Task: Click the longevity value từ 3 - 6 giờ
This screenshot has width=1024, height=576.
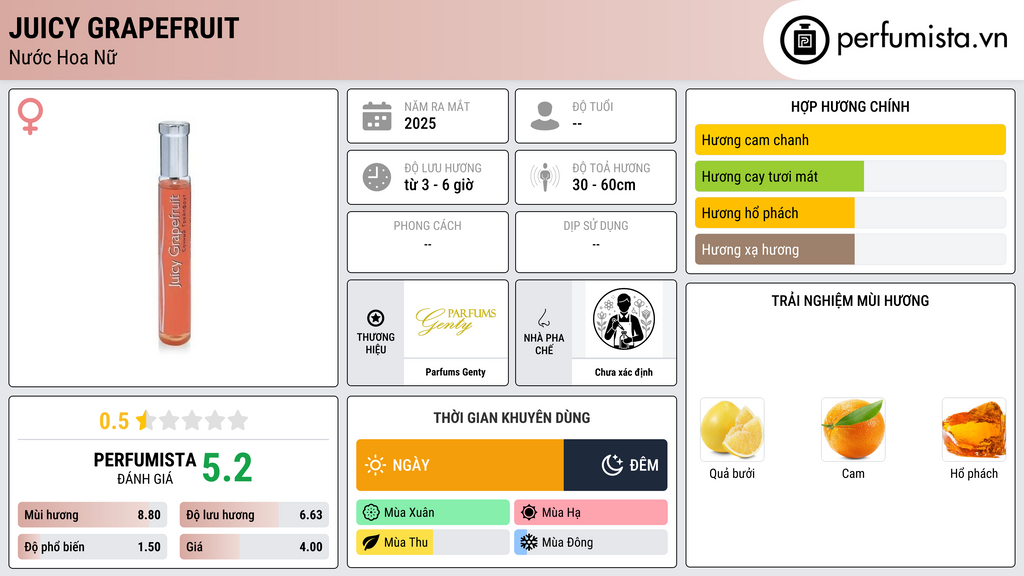Action: [439, 185]
